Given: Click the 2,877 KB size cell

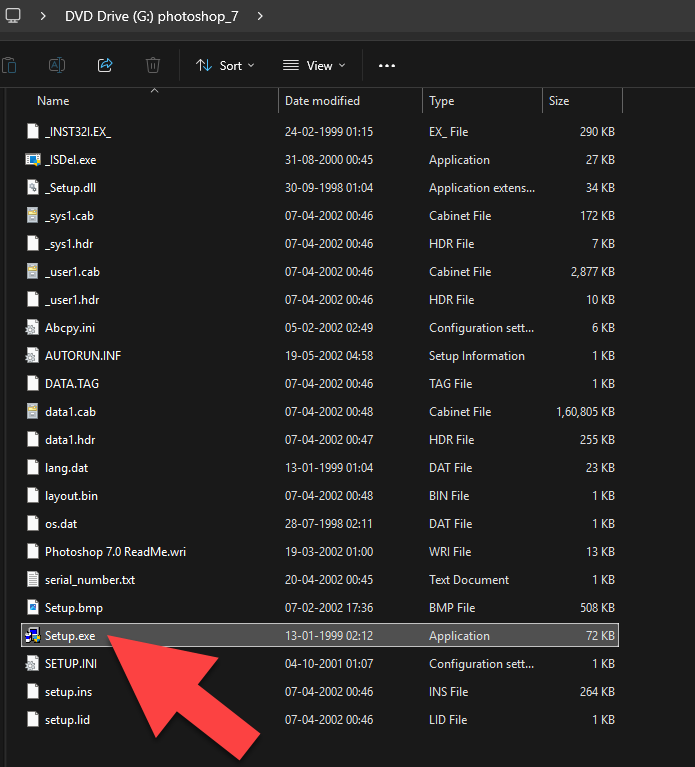Looking at the screenshot, I should 592,272.
